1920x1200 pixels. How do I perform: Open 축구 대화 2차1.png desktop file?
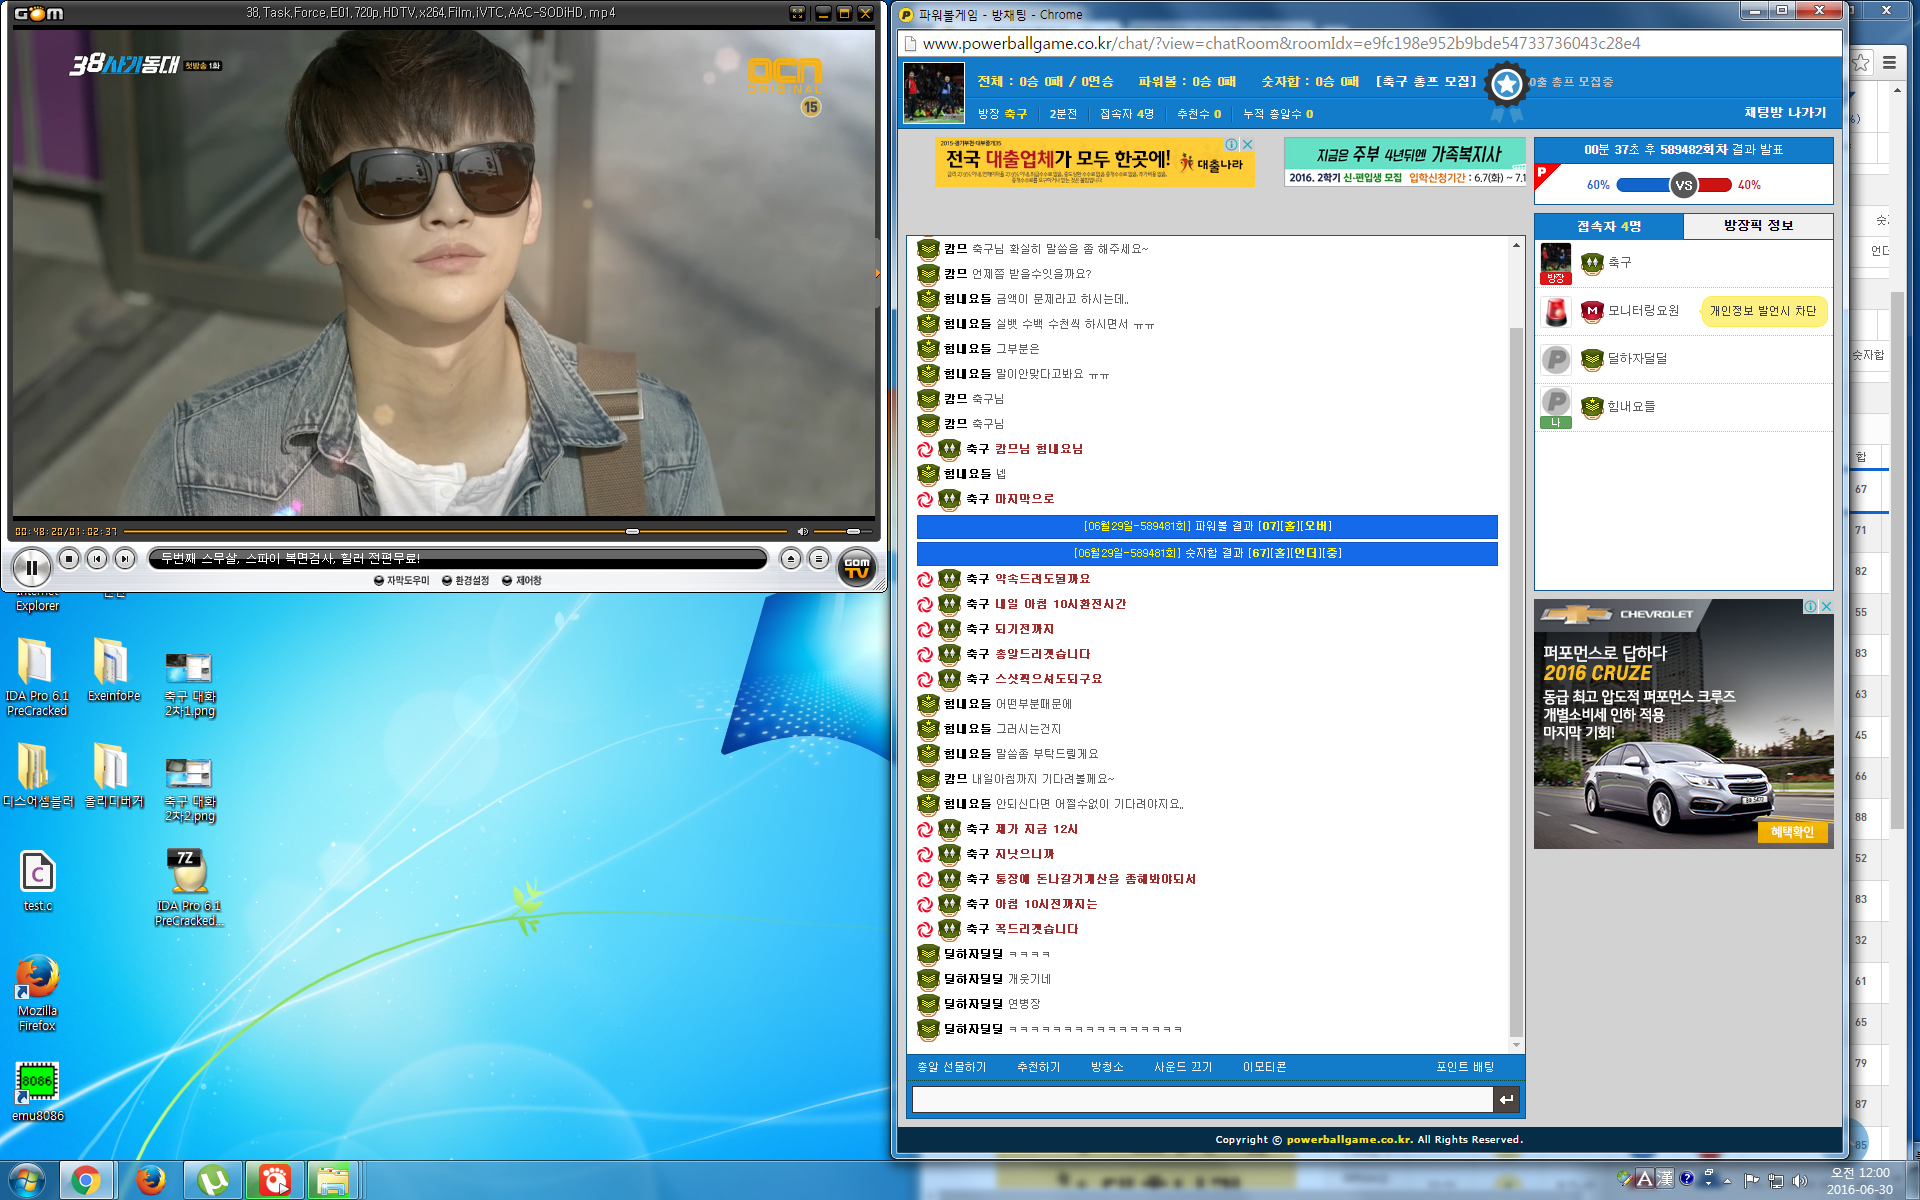(x=189, y=684)
